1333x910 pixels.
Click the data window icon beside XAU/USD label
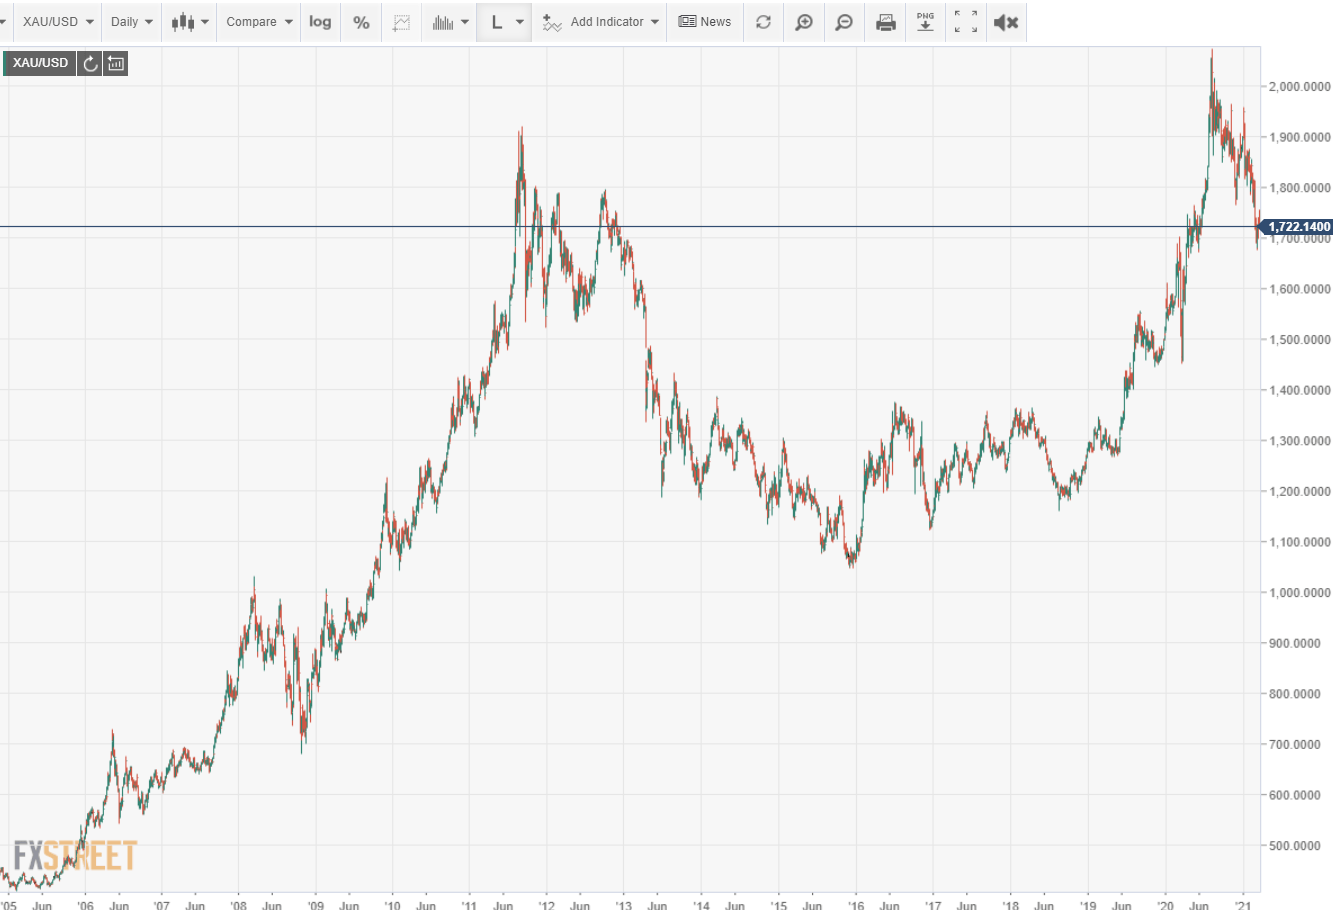point(116,64)
